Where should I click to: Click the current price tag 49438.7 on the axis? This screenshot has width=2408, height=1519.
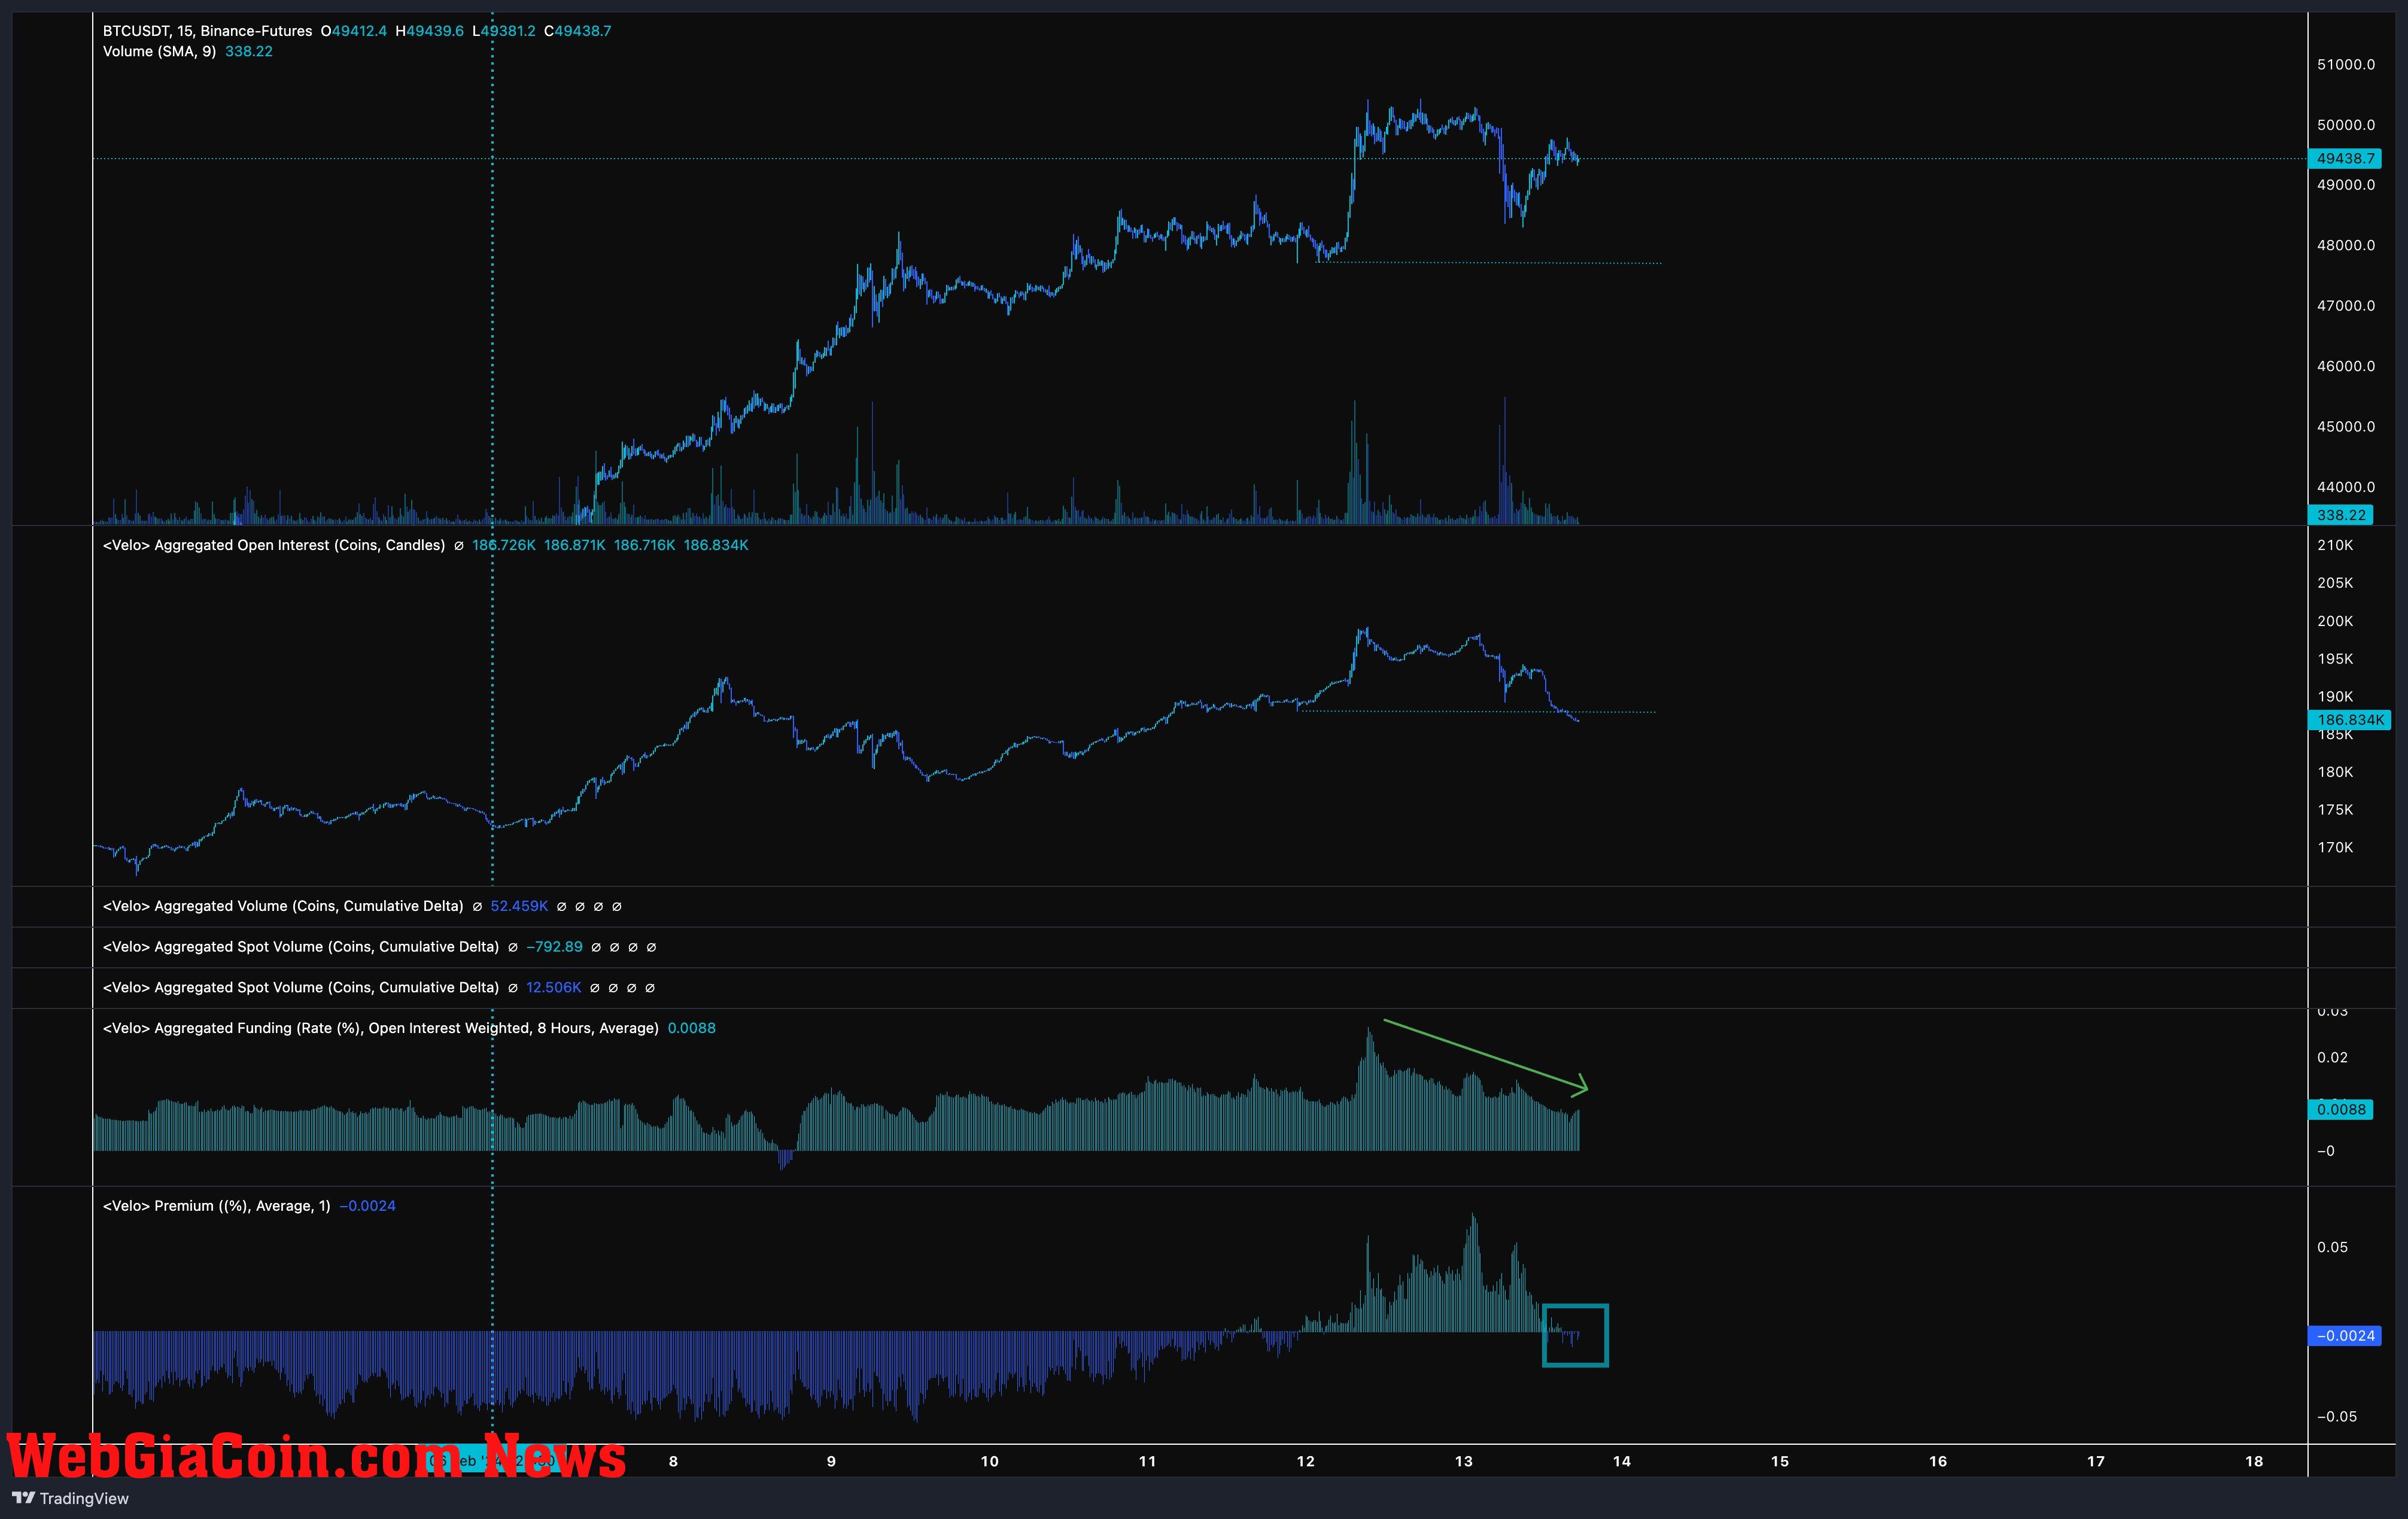point(2345,158)
